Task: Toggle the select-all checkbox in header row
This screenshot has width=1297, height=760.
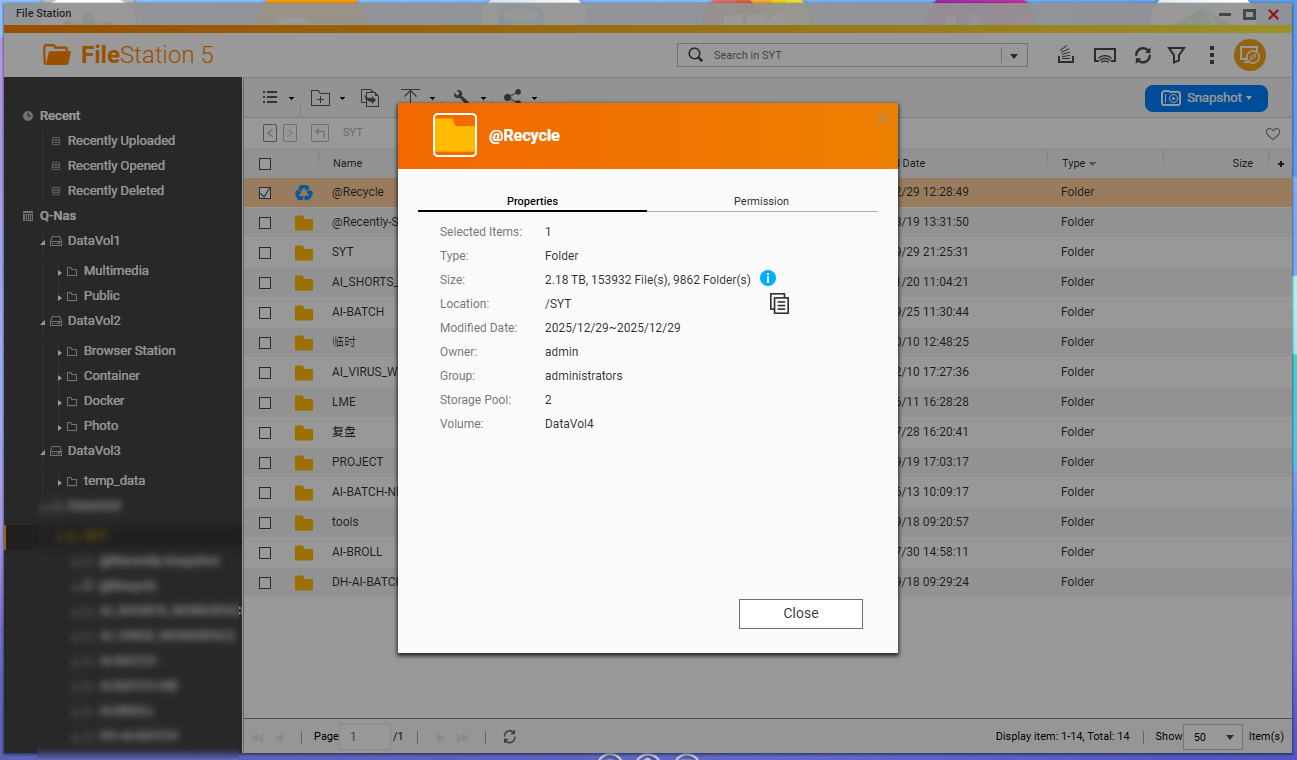Action: click(265, 164)
